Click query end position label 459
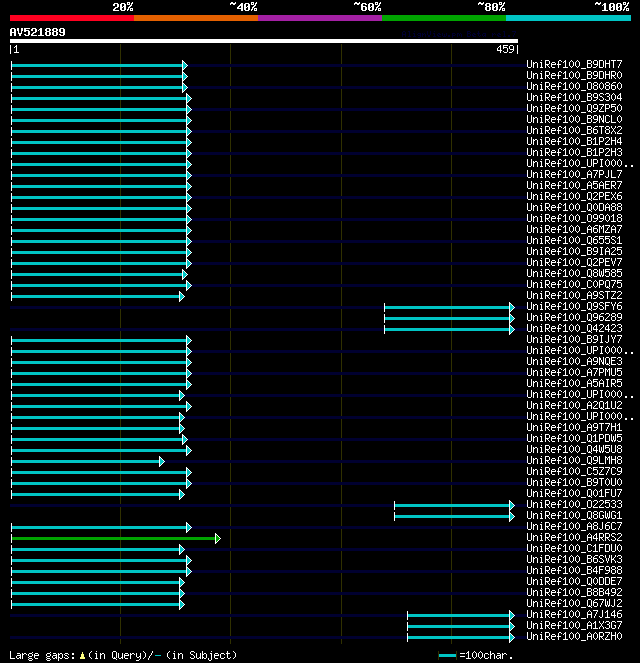Screen dimensions: 640x663 coord(505,49)
